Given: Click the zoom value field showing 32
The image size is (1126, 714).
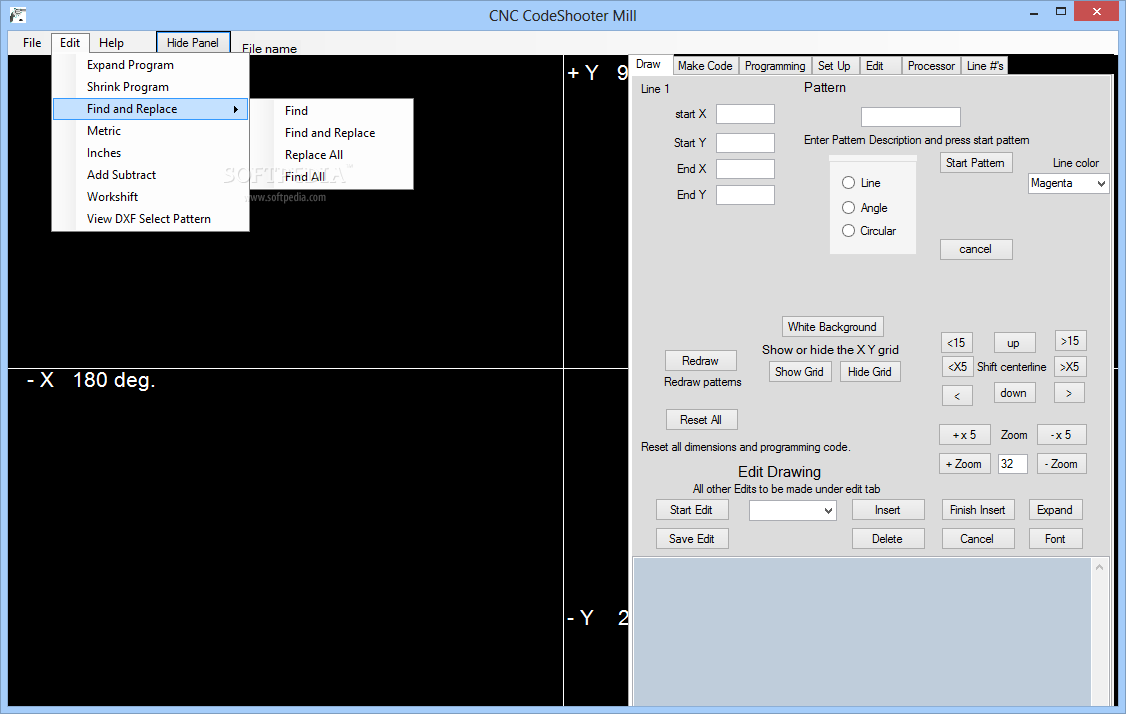Looking at the screenshot, I should (1013, 464).
